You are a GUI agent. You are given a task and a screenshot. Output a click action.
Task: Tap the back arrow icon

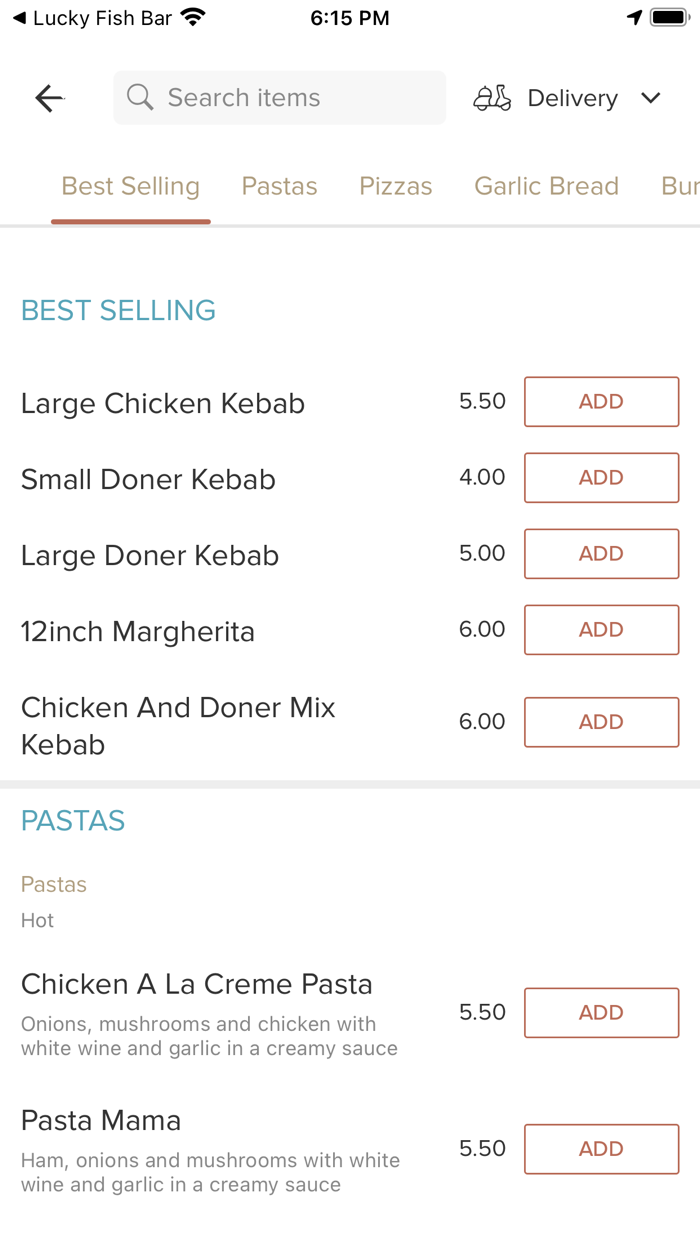(x=48, y=97)
